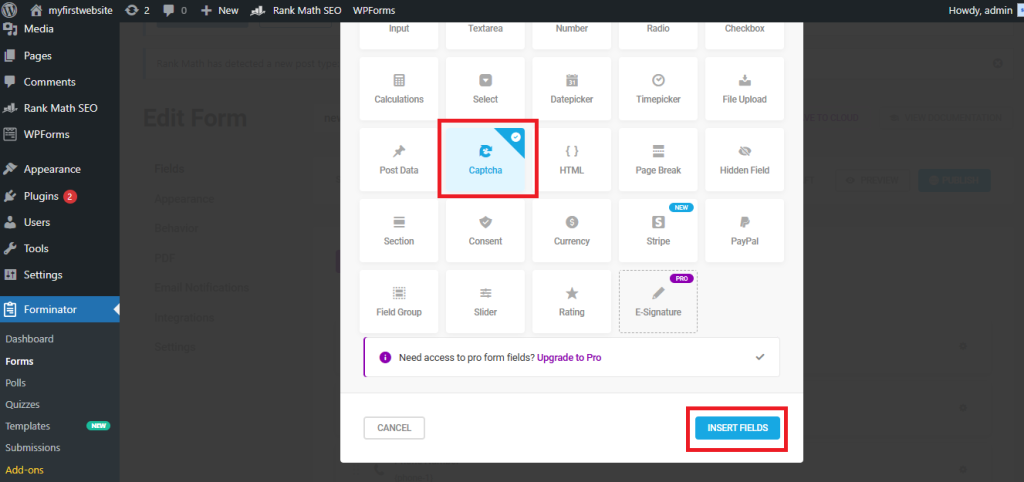This screenshot has width=1024, height=482.
Task: Select the Post Data field
Action: (399, 160)
